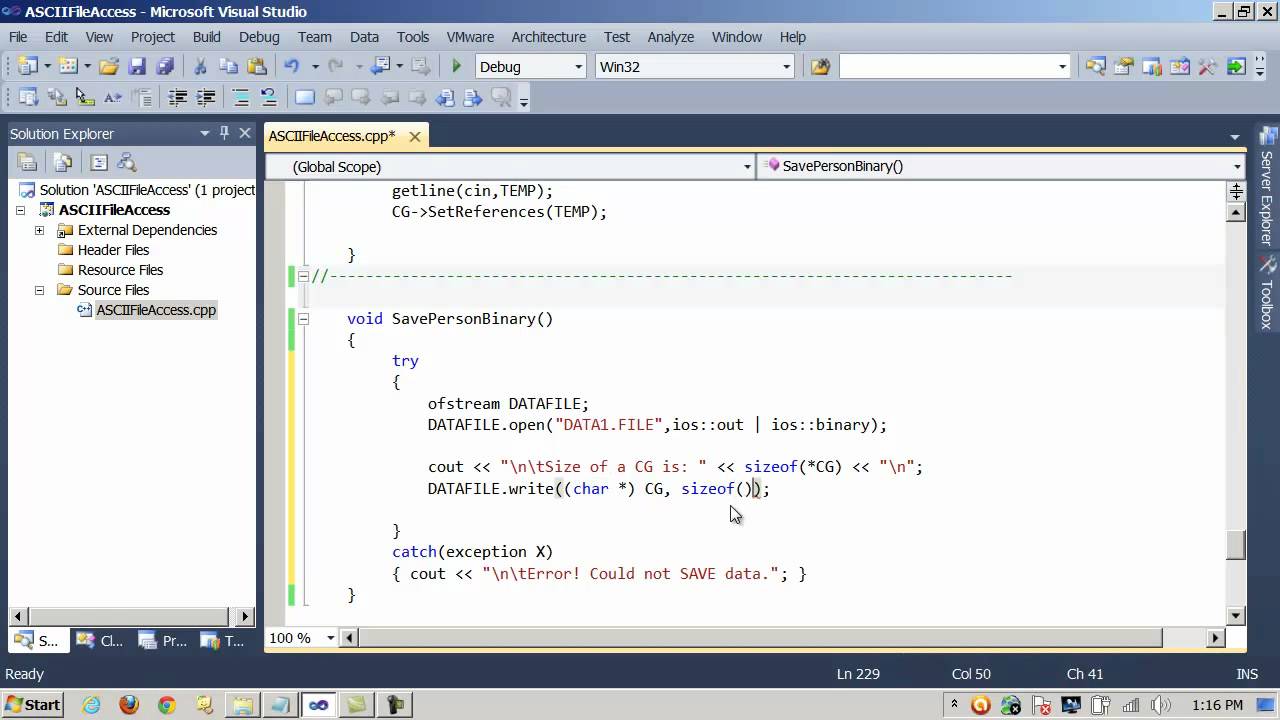Viewport: 1280px width, 720px height.
Task: Open the Server Explorer side tab
Action: 1268,187
